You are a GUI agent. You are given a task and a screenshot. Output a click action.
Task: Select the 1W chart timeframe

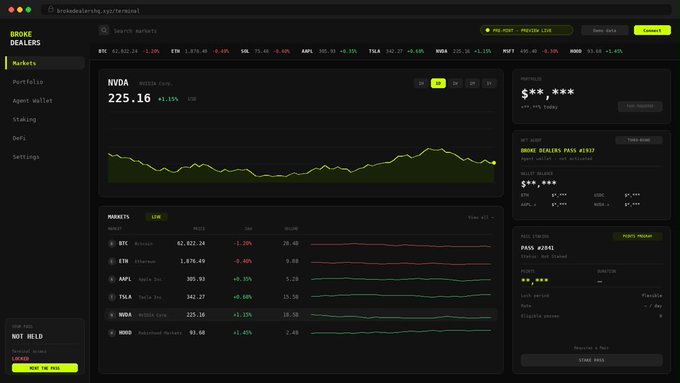coord(455,83)
